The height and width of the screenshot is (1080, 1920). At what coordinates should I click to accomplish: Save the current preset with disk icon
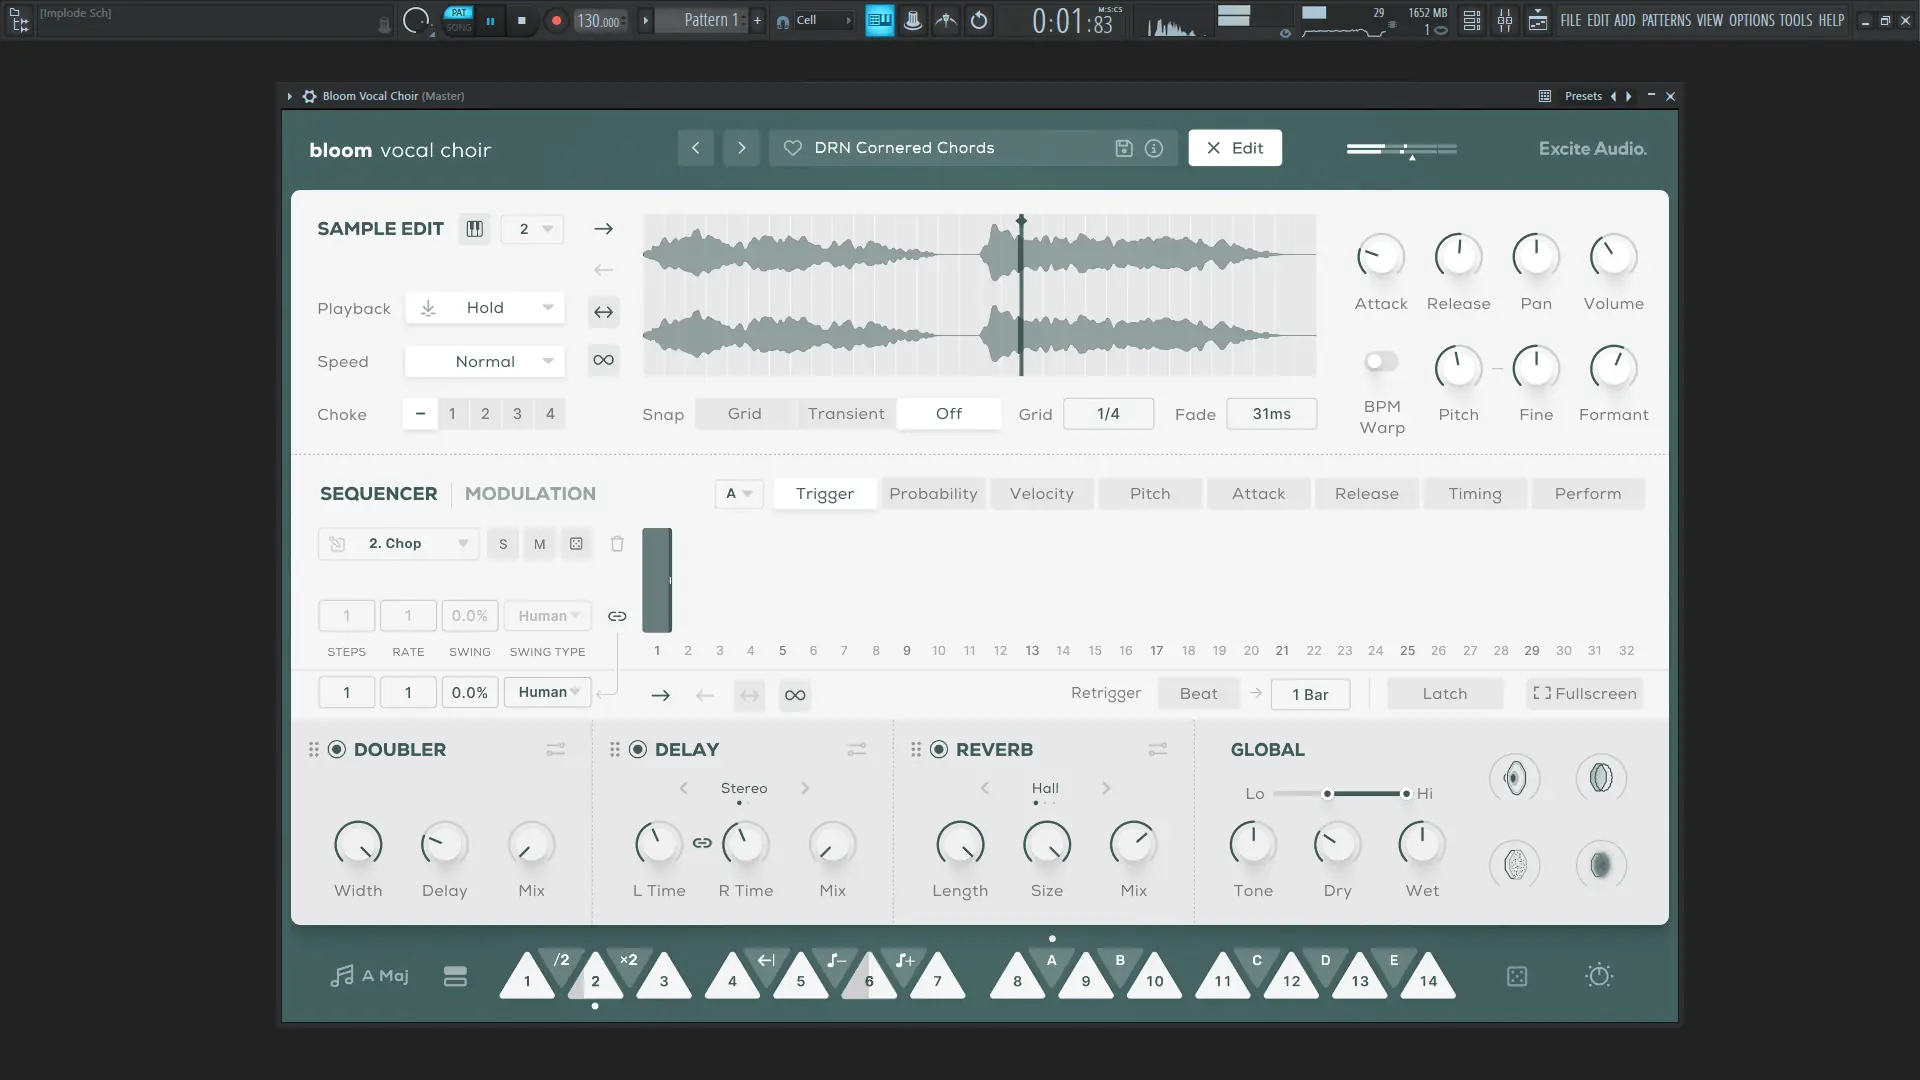tap(1124, 148)
